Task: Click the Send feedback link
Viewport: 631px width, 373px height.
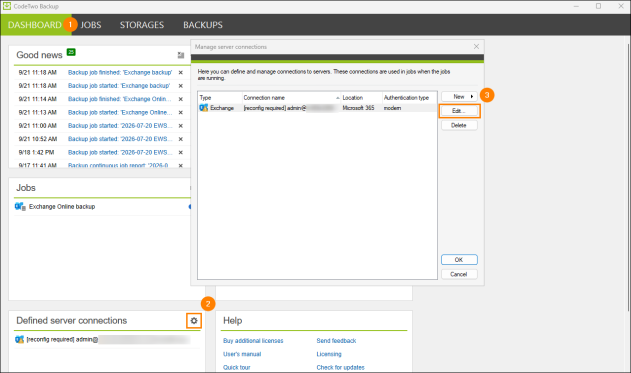Action: (x=336, y=341)
